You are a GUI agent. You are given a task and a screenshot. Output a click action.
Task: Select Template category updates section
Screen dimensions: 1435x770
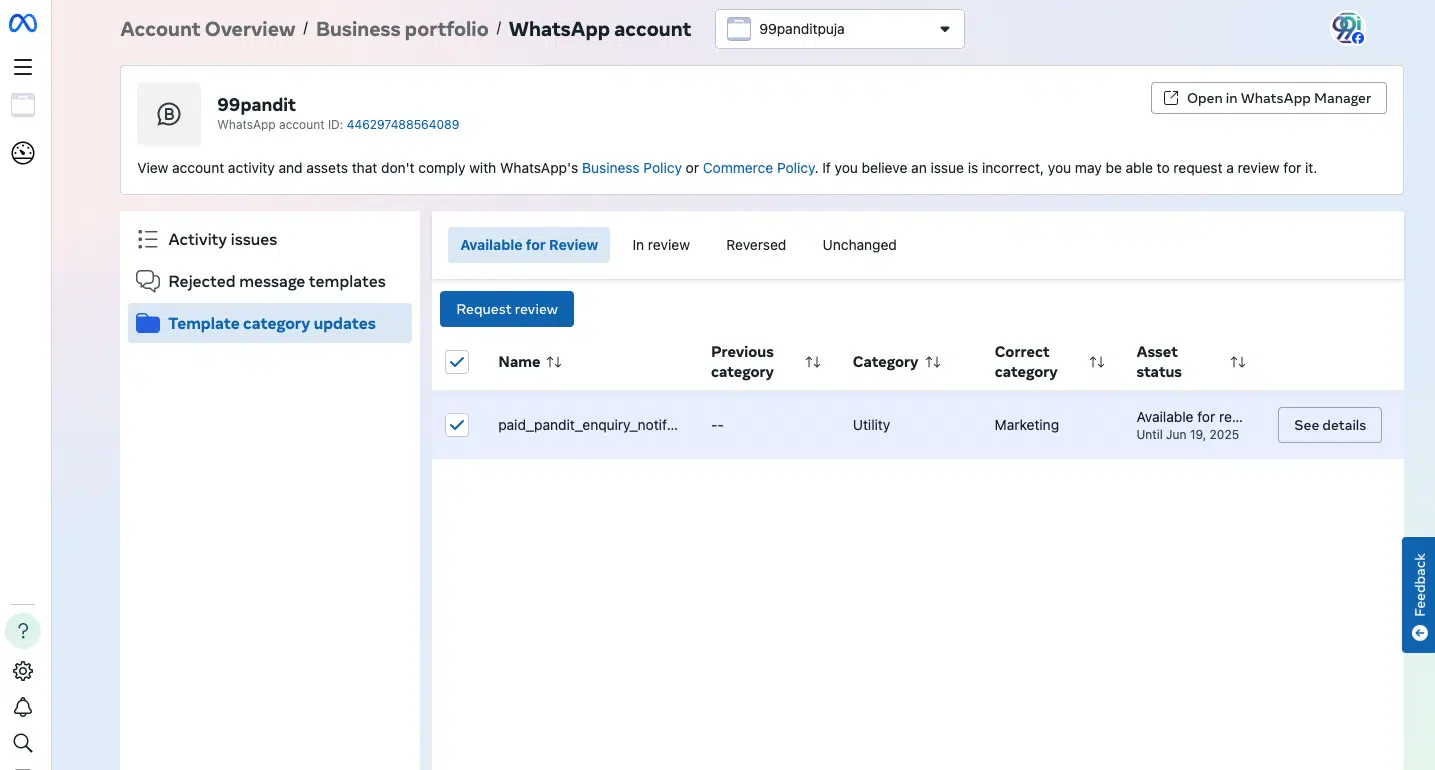tap(270, 324)
